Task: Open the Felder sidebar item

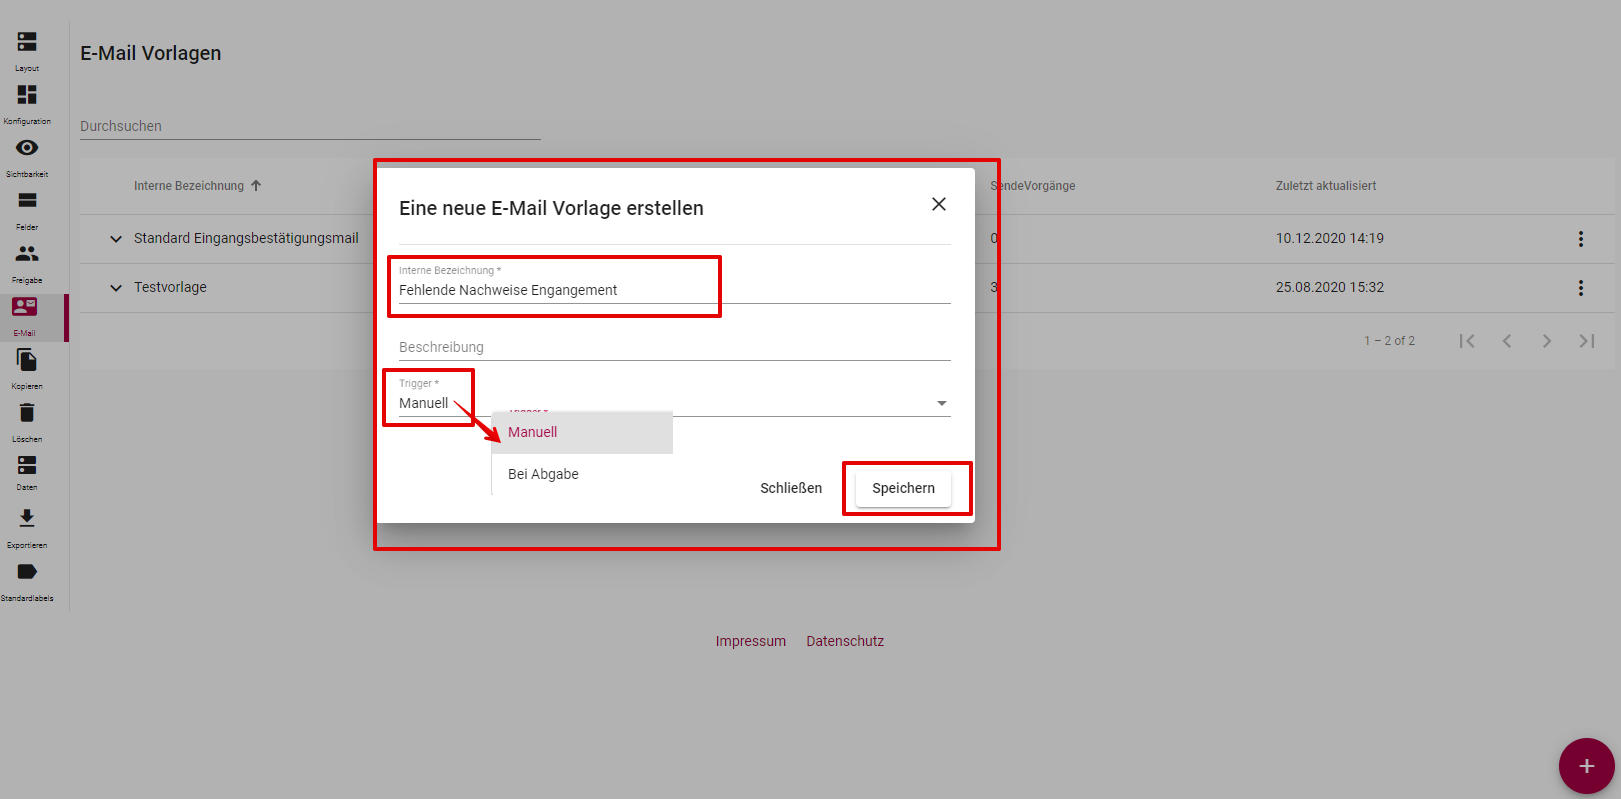Action: point(27,210)
